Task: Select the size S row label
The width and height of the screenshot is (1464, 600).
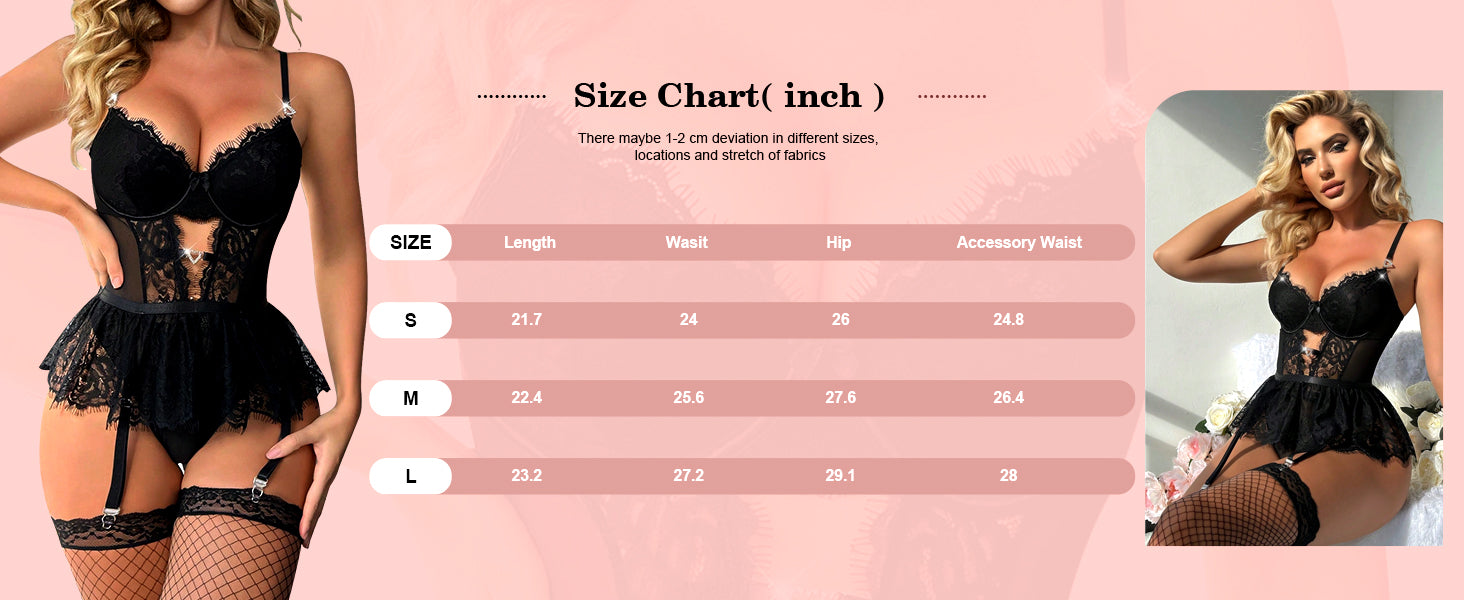Action: 411,320
